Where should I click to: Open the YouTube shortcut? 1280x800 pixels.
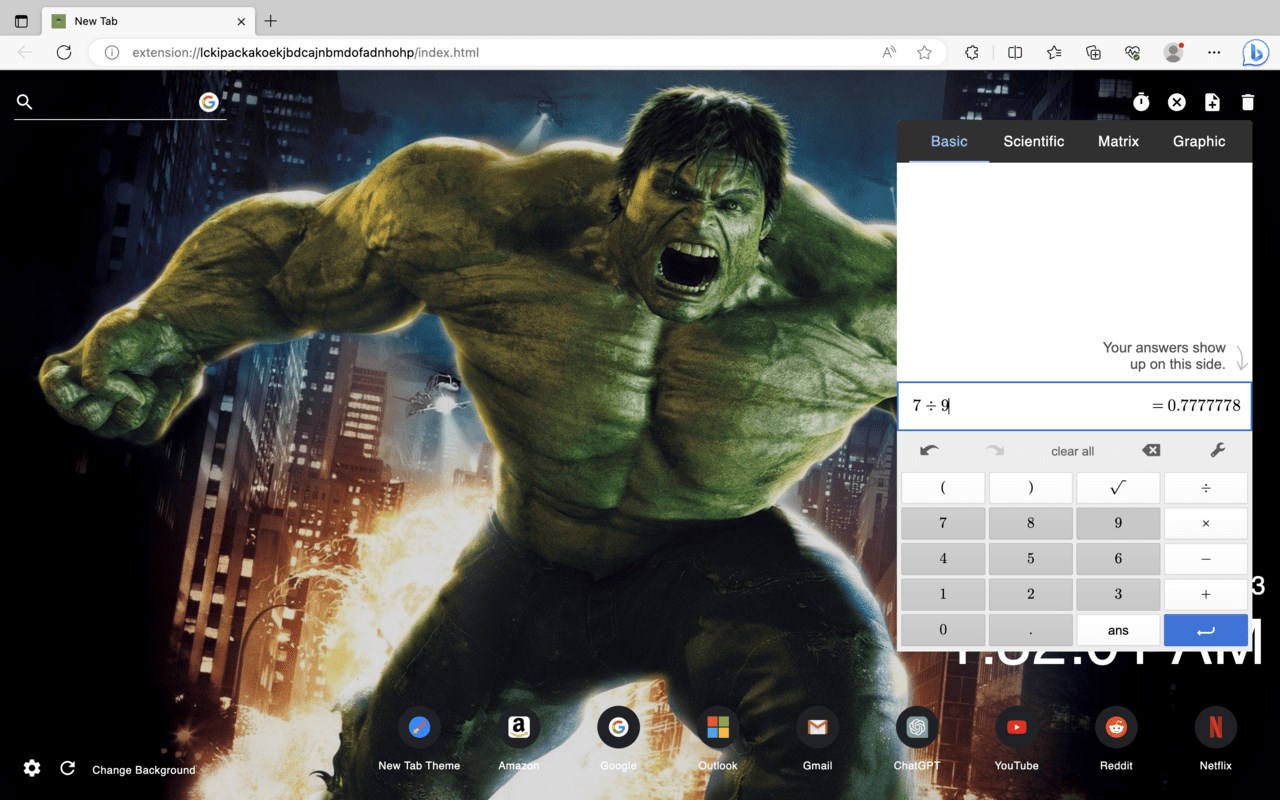1016,728
